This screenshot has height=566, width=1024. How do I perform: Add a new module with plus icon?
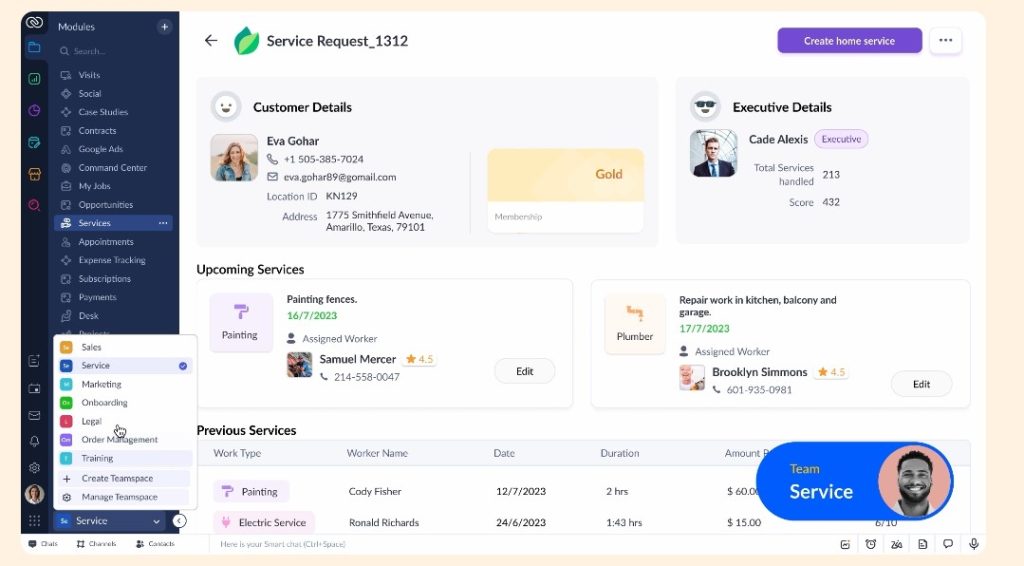coord(164,27)
